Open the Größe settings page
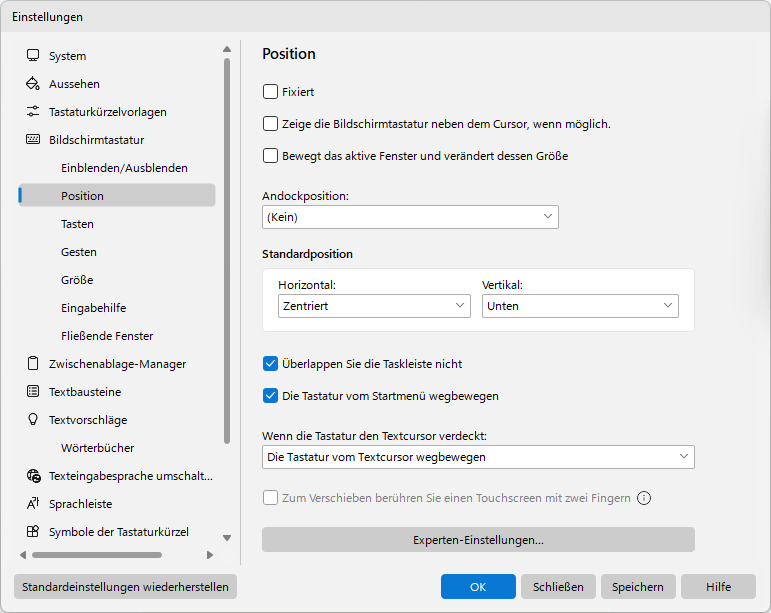Image resolution: width=771 pixels, height=613 pixels. pos(117,280)
